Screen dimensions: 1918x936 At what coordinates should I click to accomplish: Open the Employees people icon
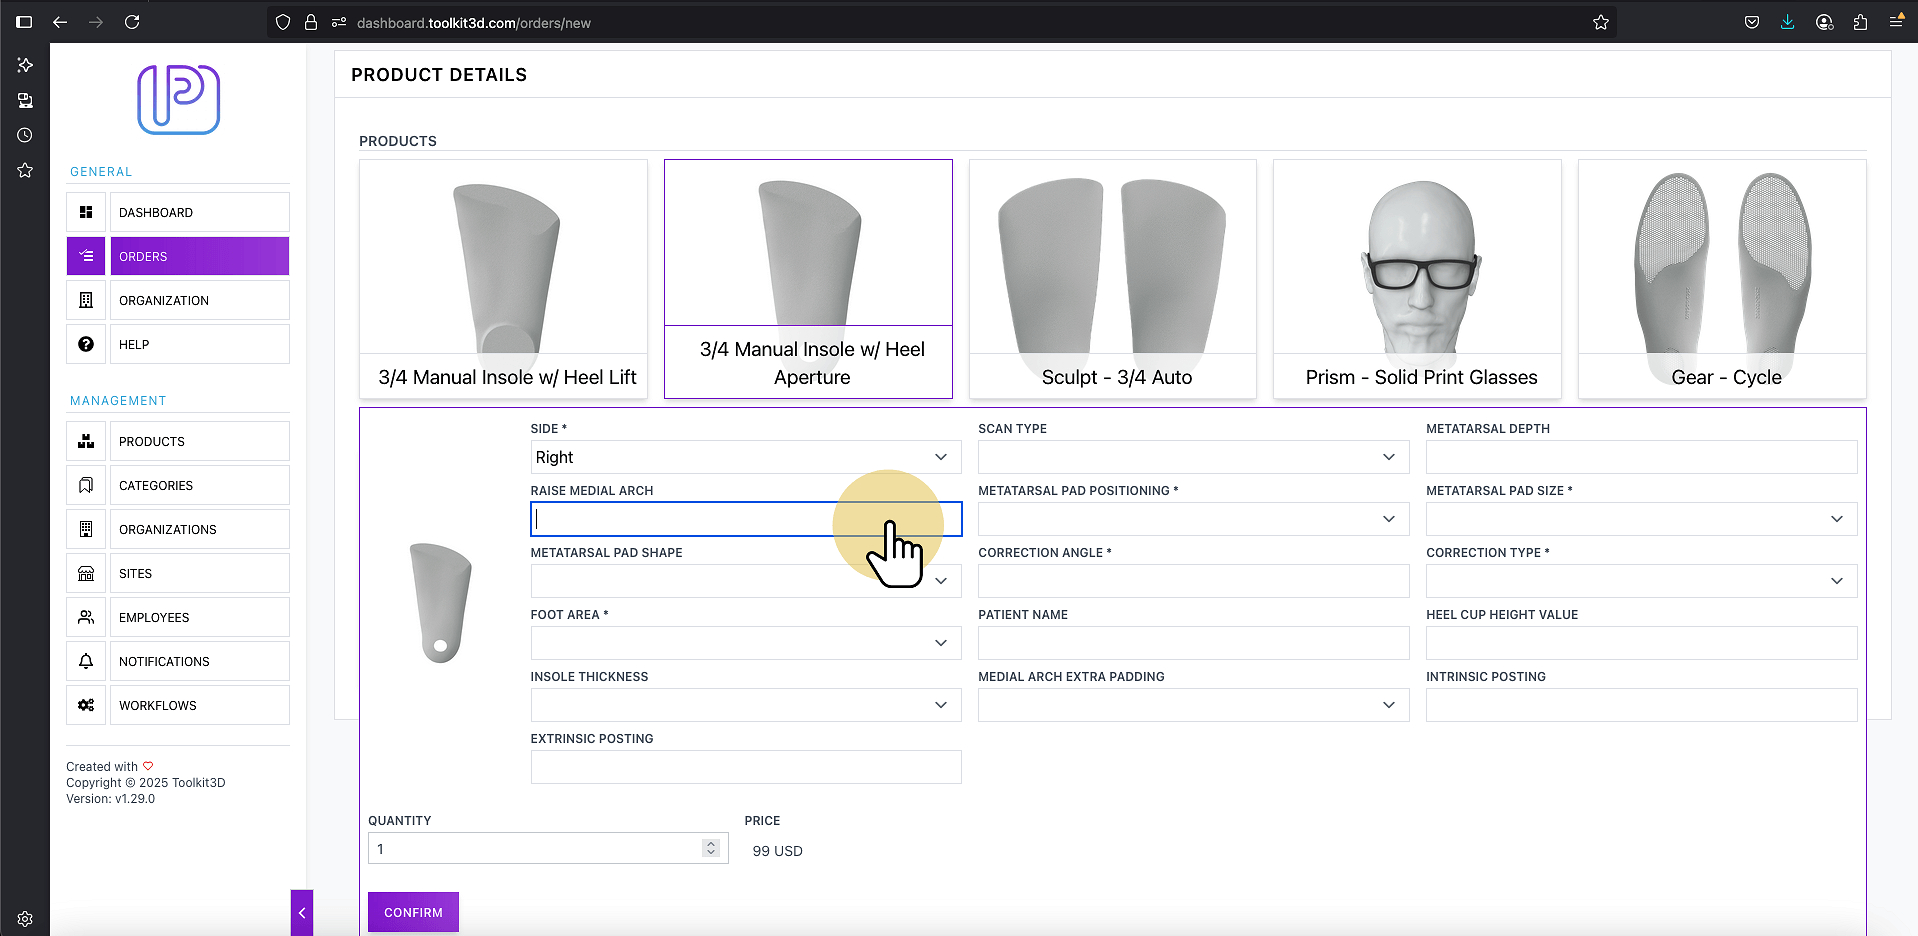tap(86, 617)
